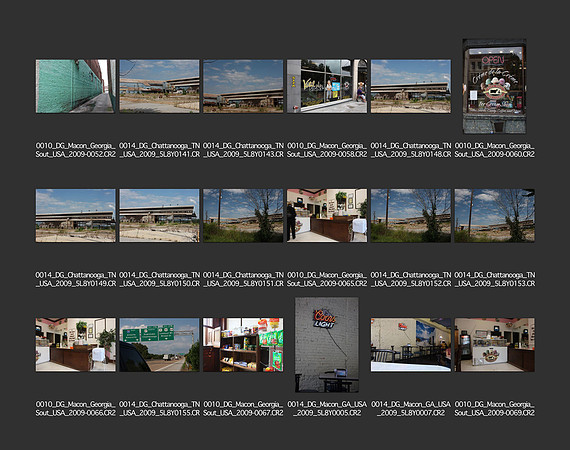This screenshot has height=450, width=570.
Task: Click filename ending 2009-0067.CR2
Action: 243,409
